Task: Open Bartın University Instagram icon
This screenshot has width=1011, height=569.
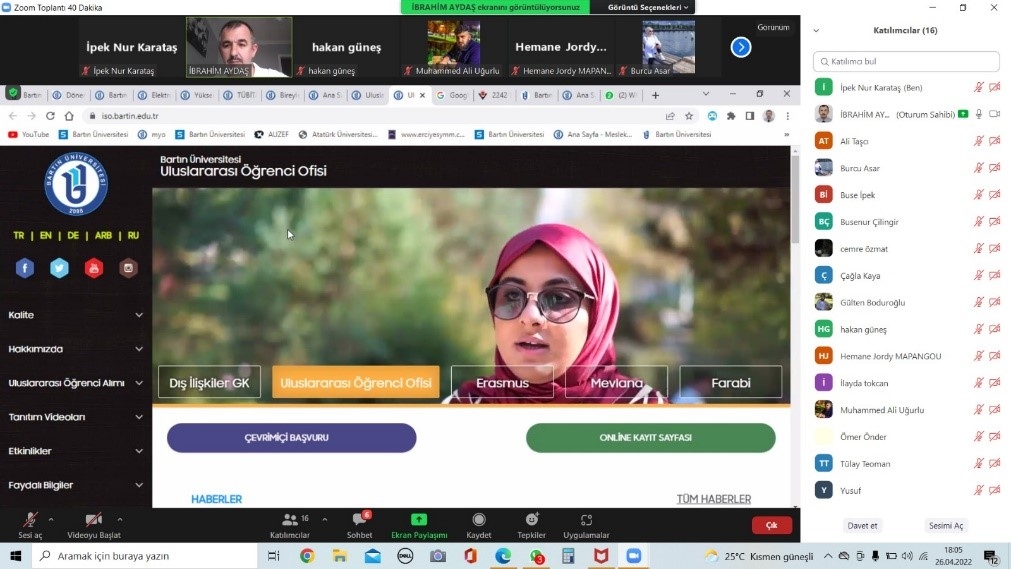Action: click(x=128, y=268)
